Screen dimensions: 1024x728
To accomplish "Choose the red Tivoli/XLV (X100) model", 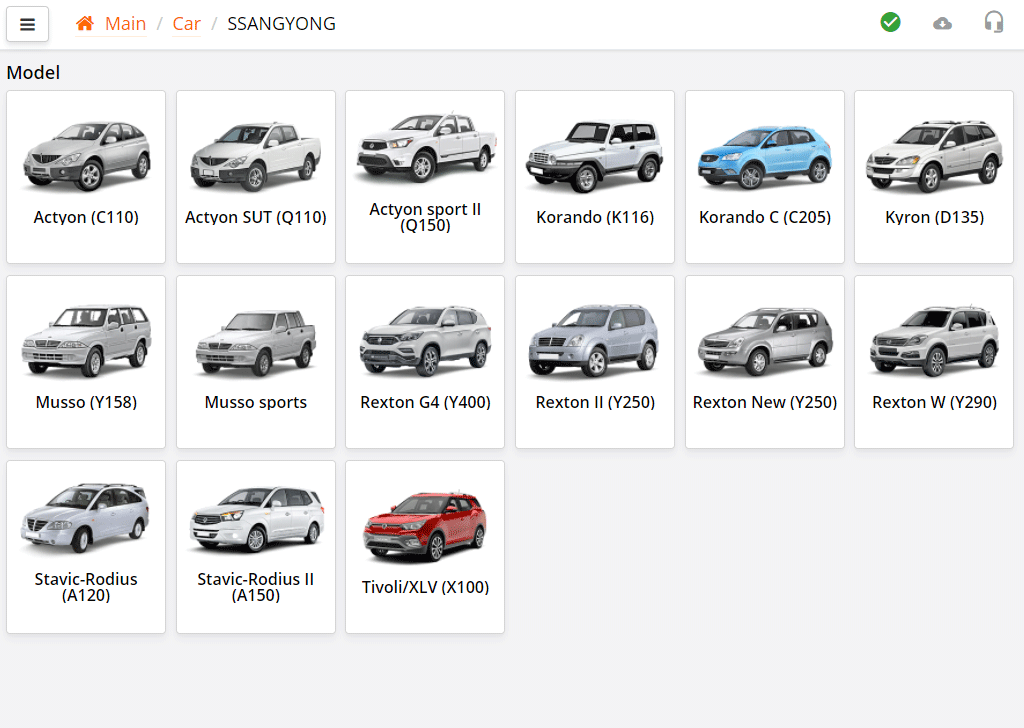I will (424, 547).
